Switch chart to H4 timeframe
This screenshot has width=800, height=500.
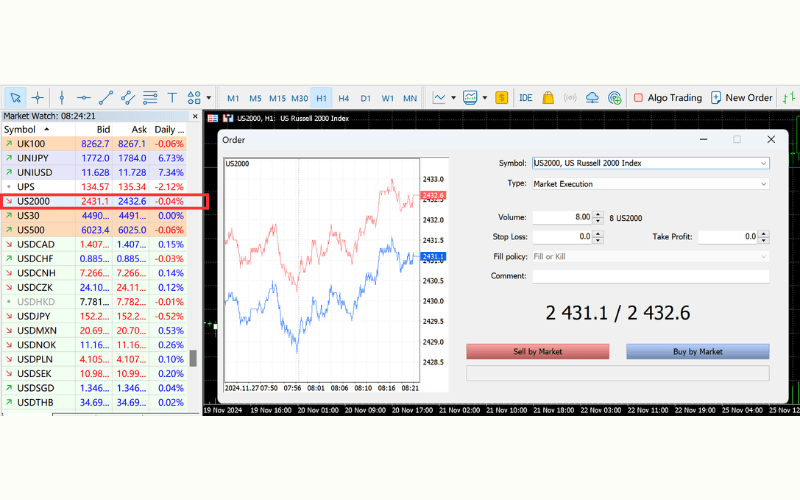344,98
